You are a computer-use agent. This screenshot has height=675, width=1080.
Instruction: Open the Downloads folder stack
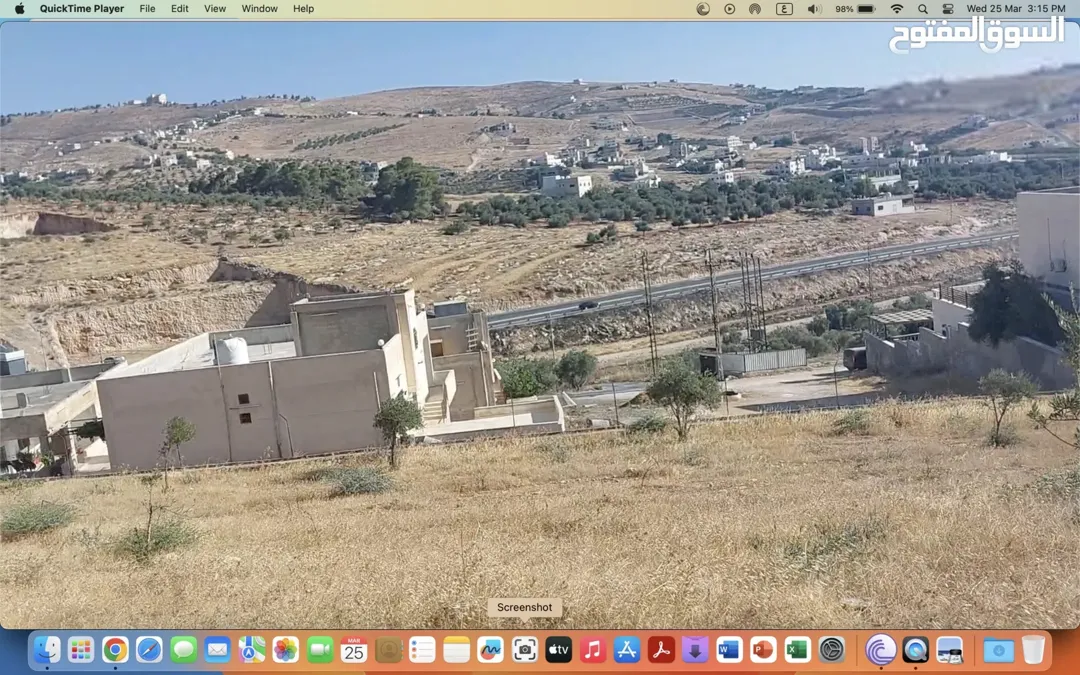click(x=999, y=650)
